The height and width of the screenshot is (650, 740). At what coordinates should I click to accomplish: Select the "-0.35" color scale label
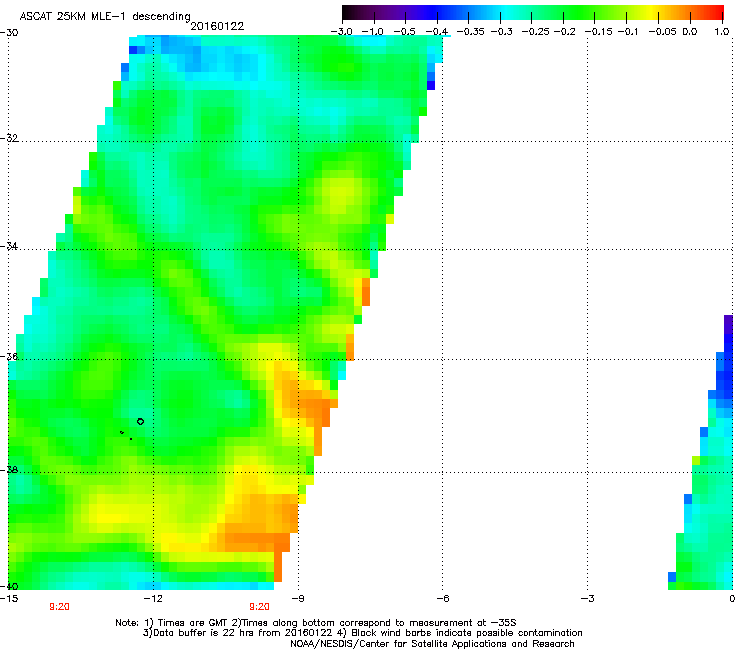click(x=470, y=32)
